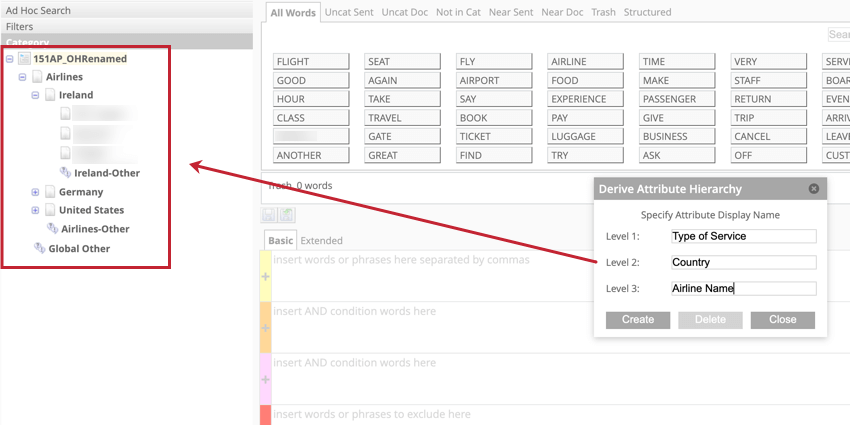850x425 pixels.
Task: Expand the United States tree node
Action: [x=35, y=210]
